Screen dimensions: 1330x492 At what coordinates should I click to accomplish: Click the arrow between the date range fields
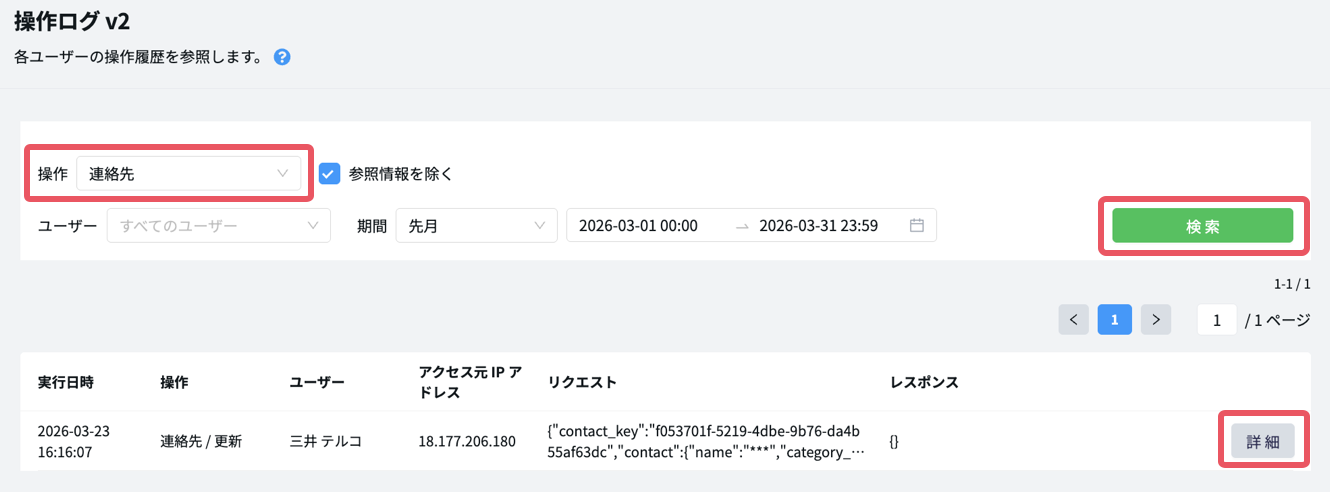click(x=741, y=227)
